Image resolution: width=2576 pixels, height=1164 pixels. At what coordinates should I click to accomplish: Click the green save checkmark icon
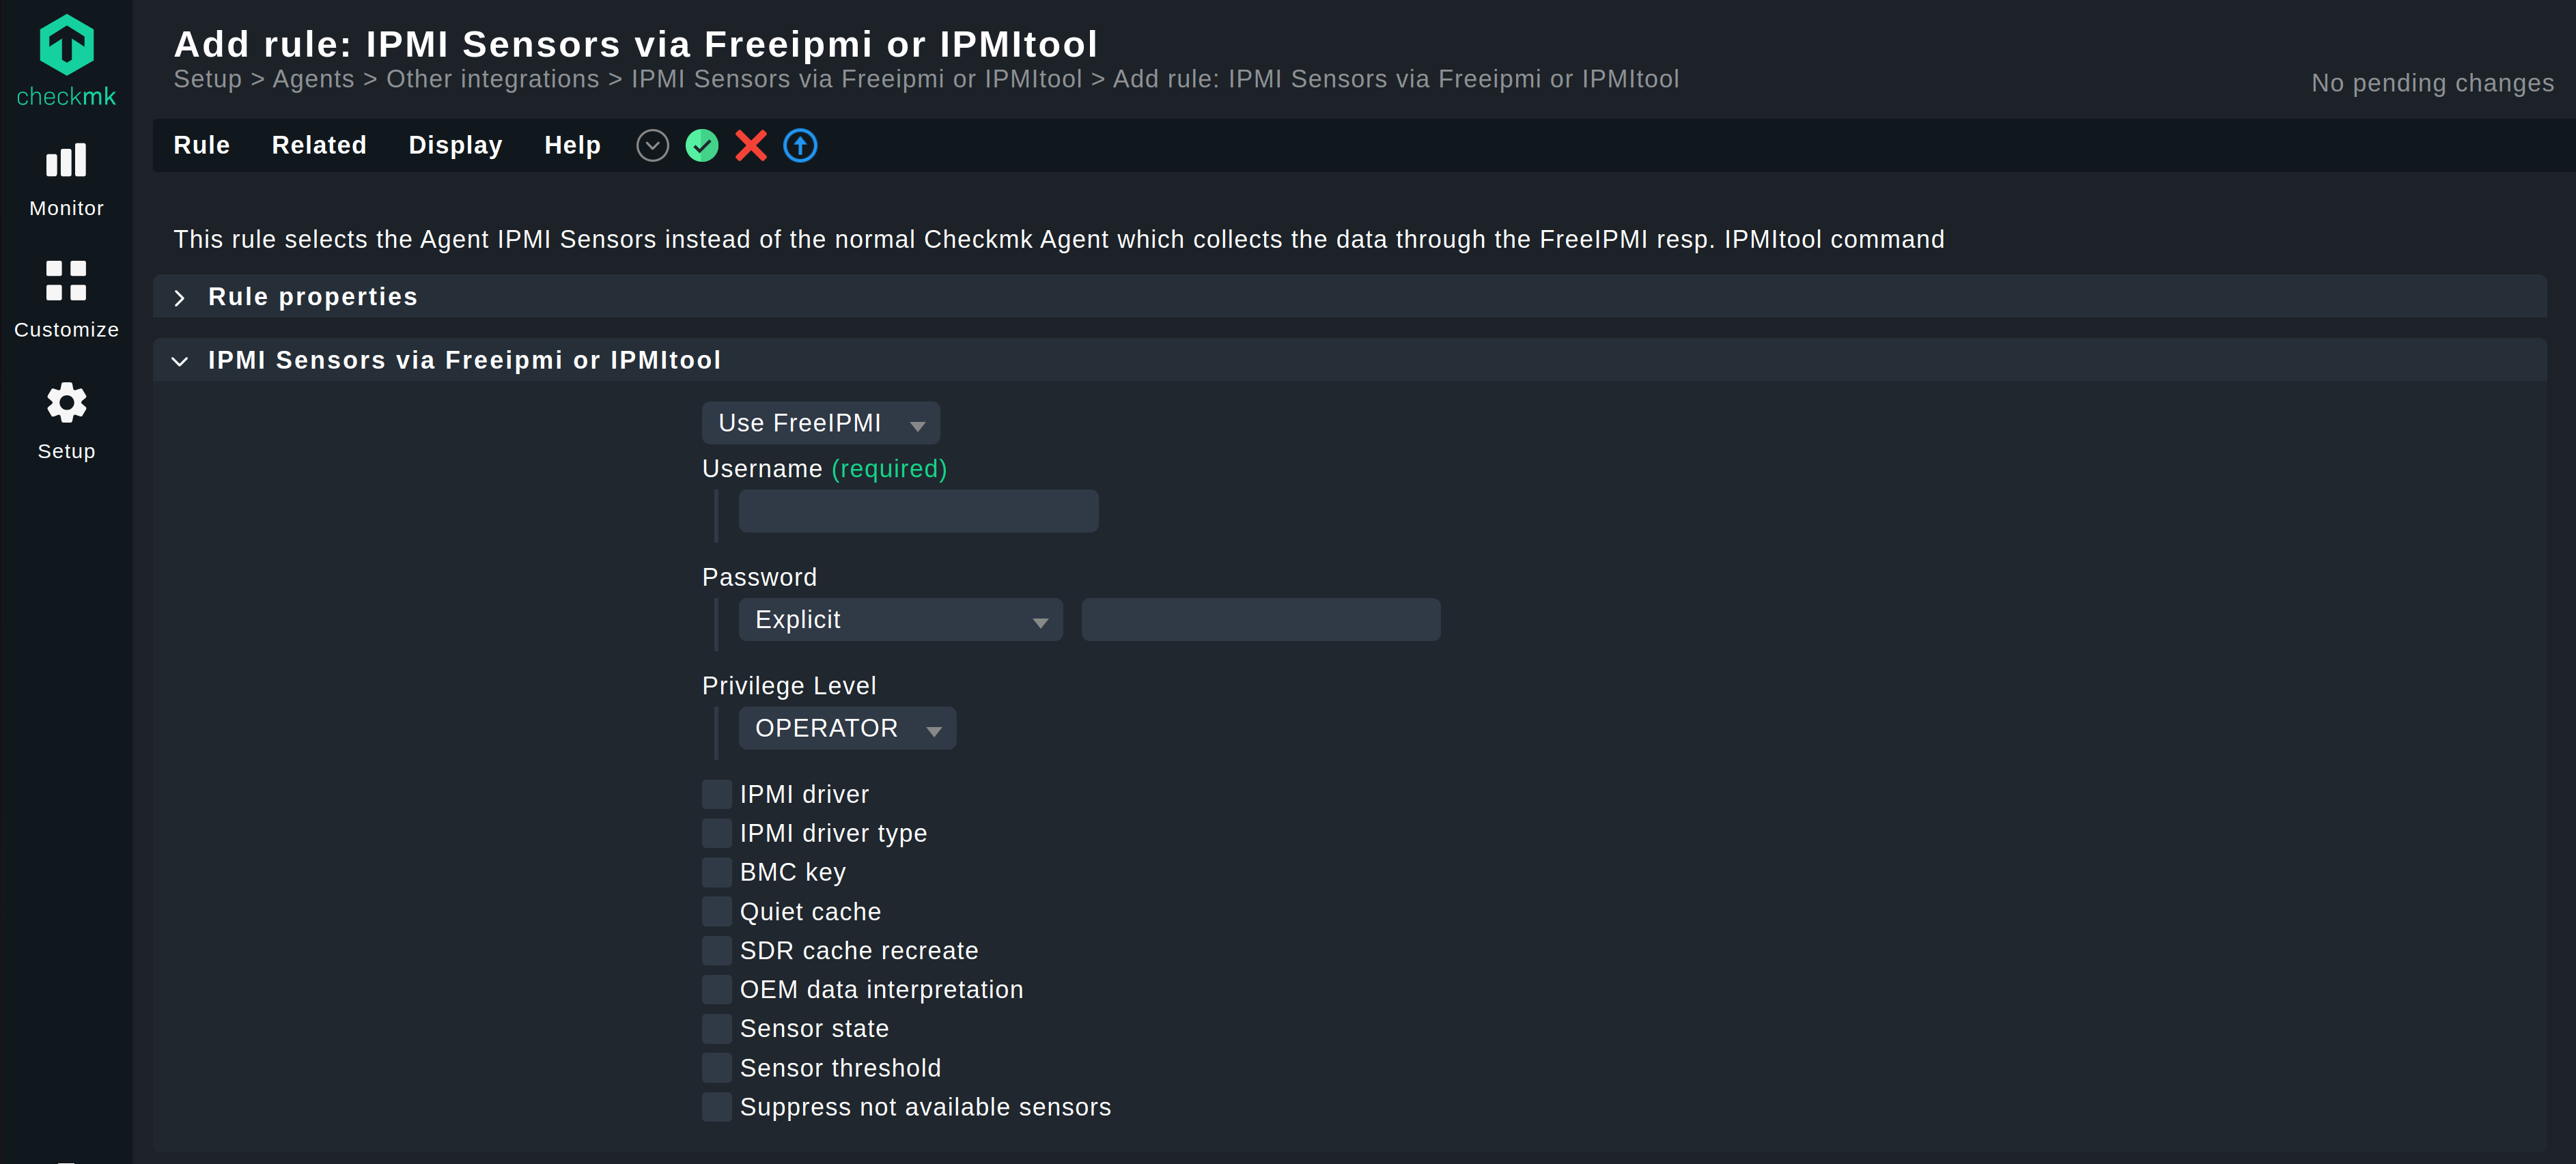coord(702,146)
